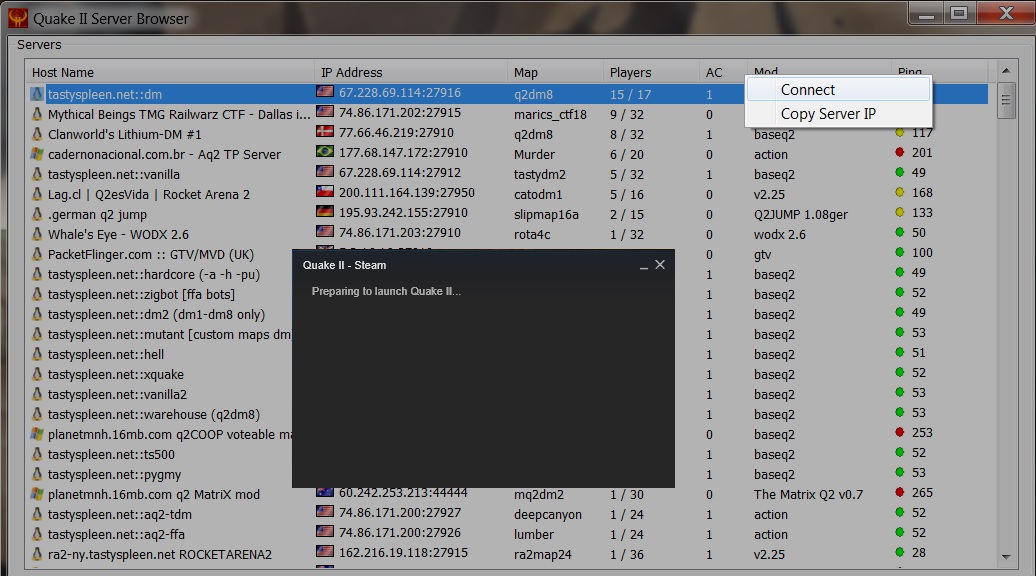Sort by Map column header
The height and width of the screenshot is (576, 1036).
pos(554,72)
